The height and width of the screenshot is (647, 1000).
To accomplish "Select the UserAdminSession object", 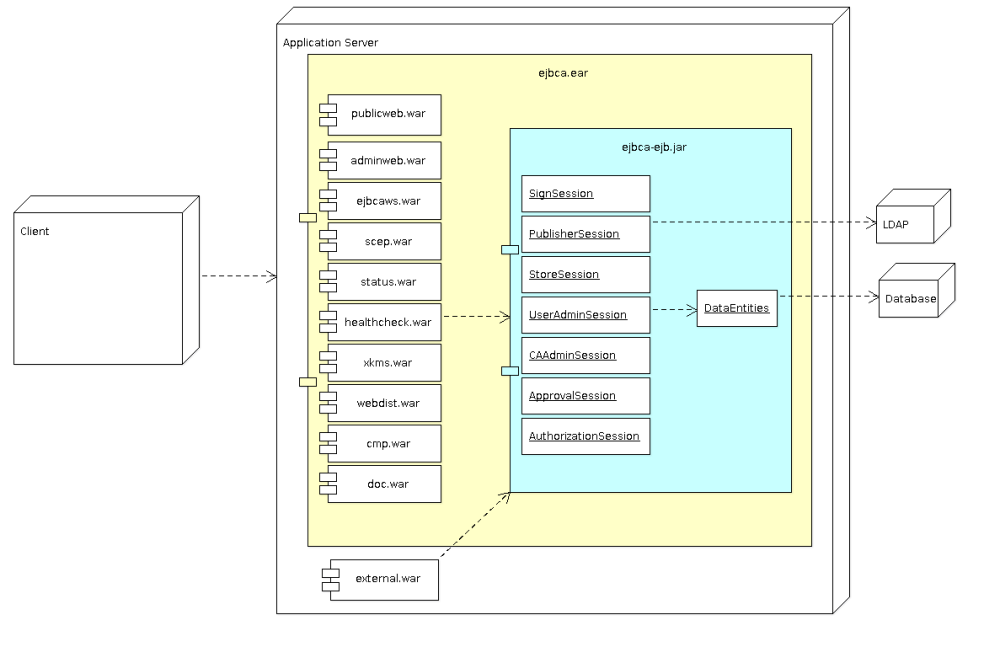I will tap(585, 315).
